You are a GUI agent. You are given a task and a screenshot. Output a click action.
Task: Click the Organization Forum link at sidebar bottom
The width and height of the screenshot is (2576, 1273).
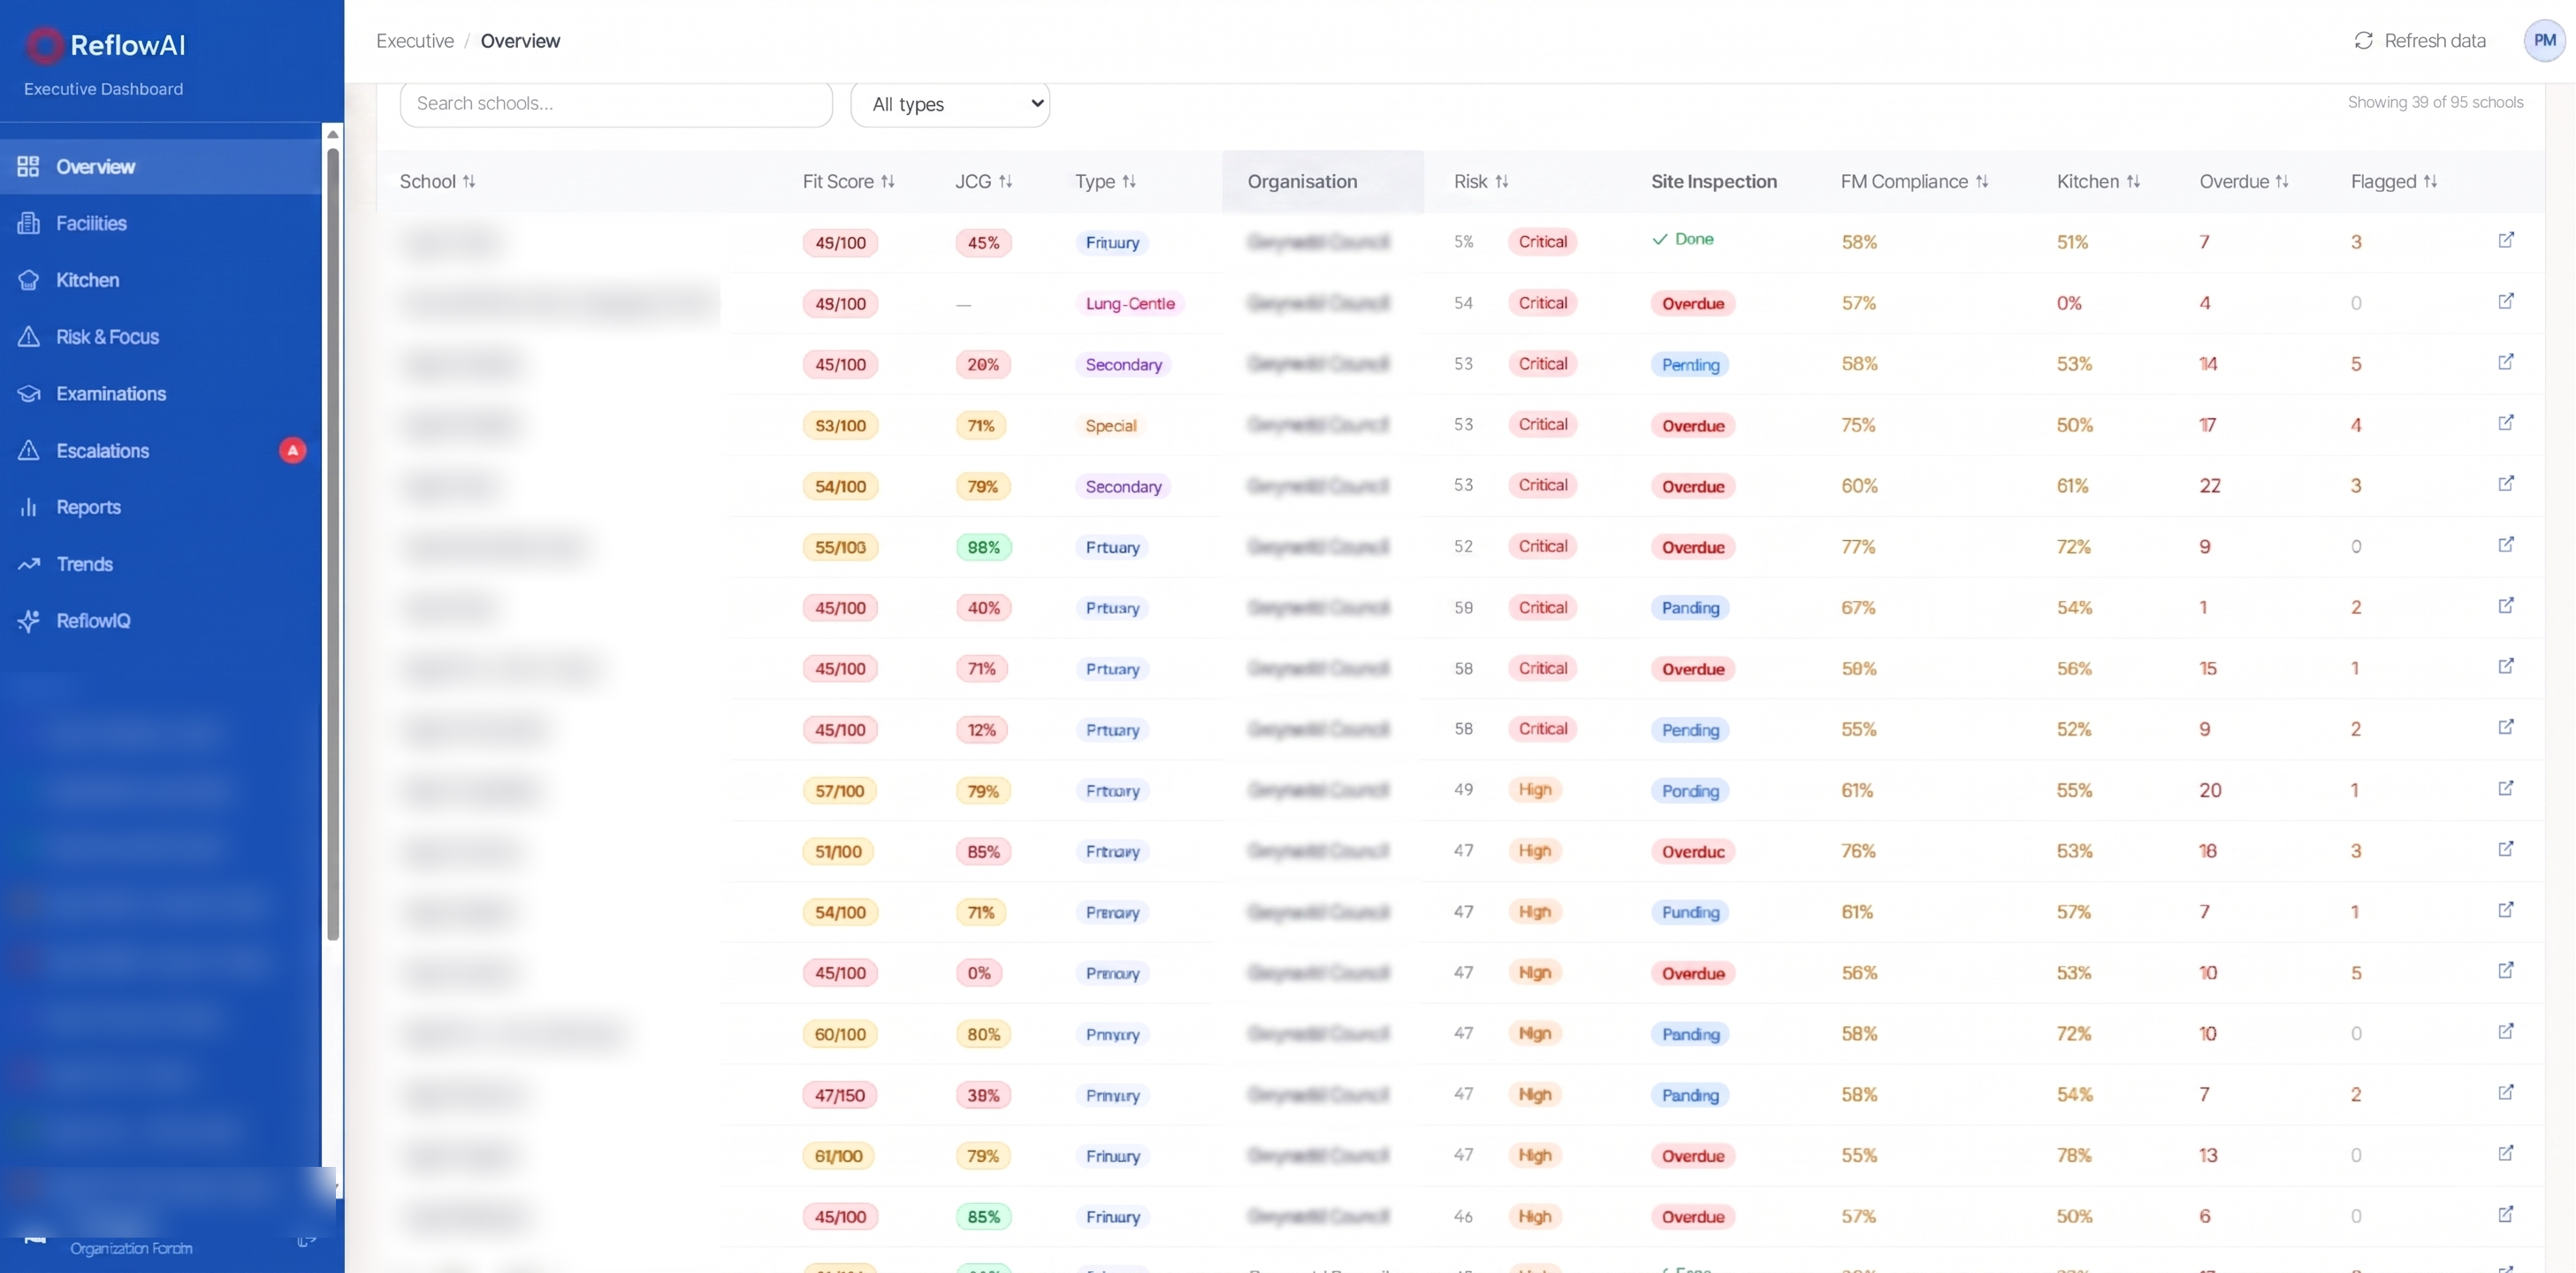point(131,1248)
